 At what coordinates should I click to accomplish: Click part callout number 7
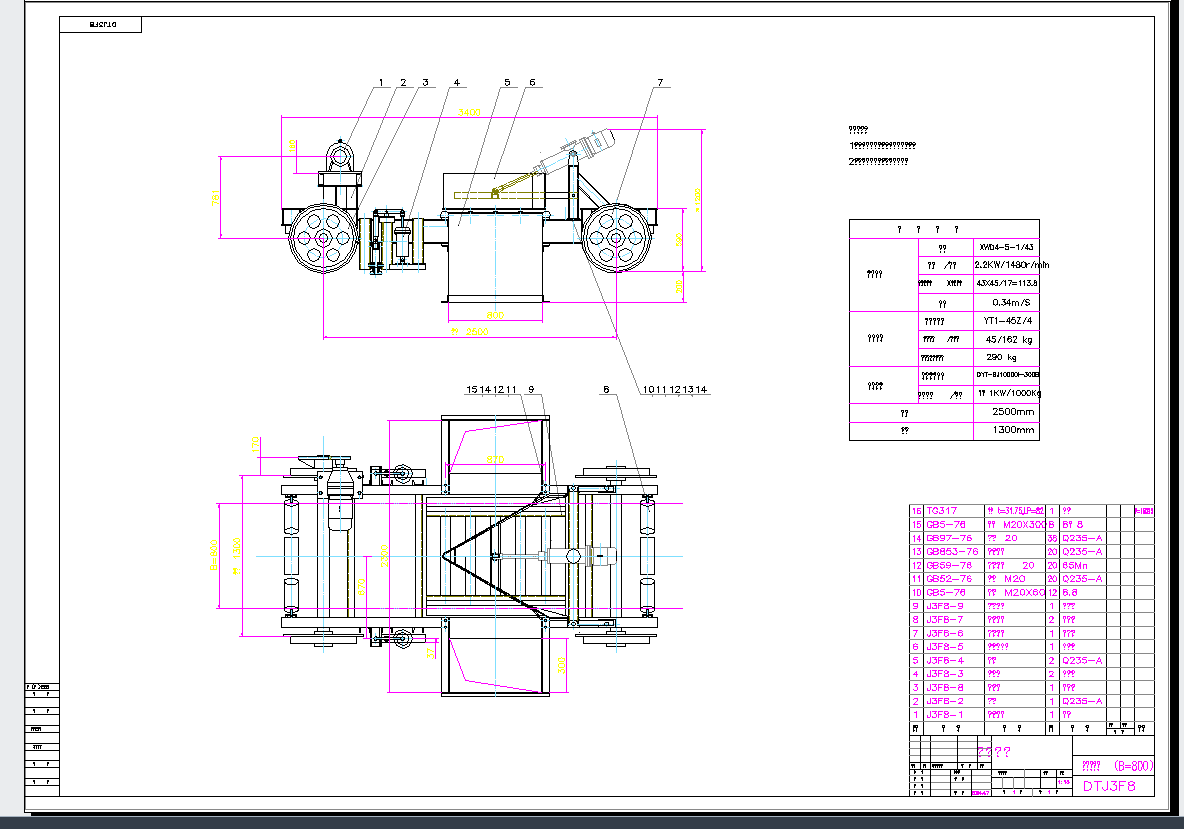click(660, 82)
